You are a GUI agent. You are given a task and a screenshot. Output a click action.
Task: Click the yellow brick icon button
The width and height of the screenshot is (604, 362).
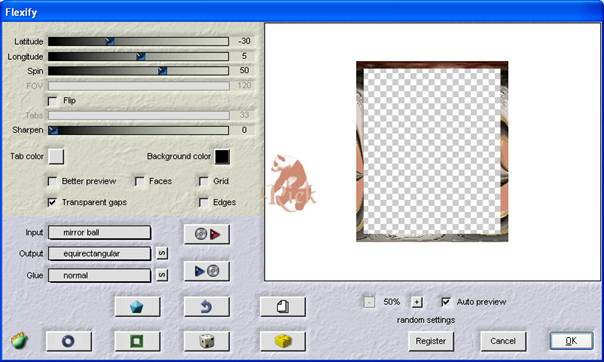(283, 341)
